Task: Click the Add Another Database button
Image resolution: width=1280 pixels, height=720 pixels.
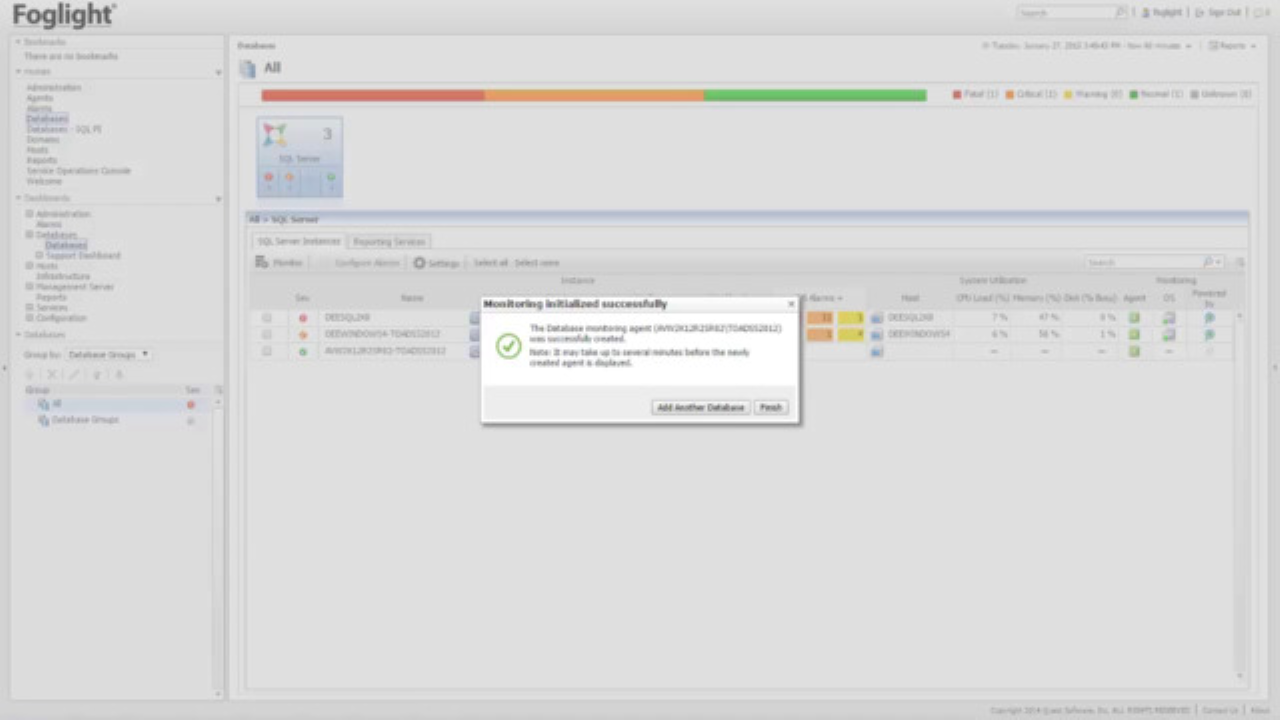Action: click(x=700, y=408)
